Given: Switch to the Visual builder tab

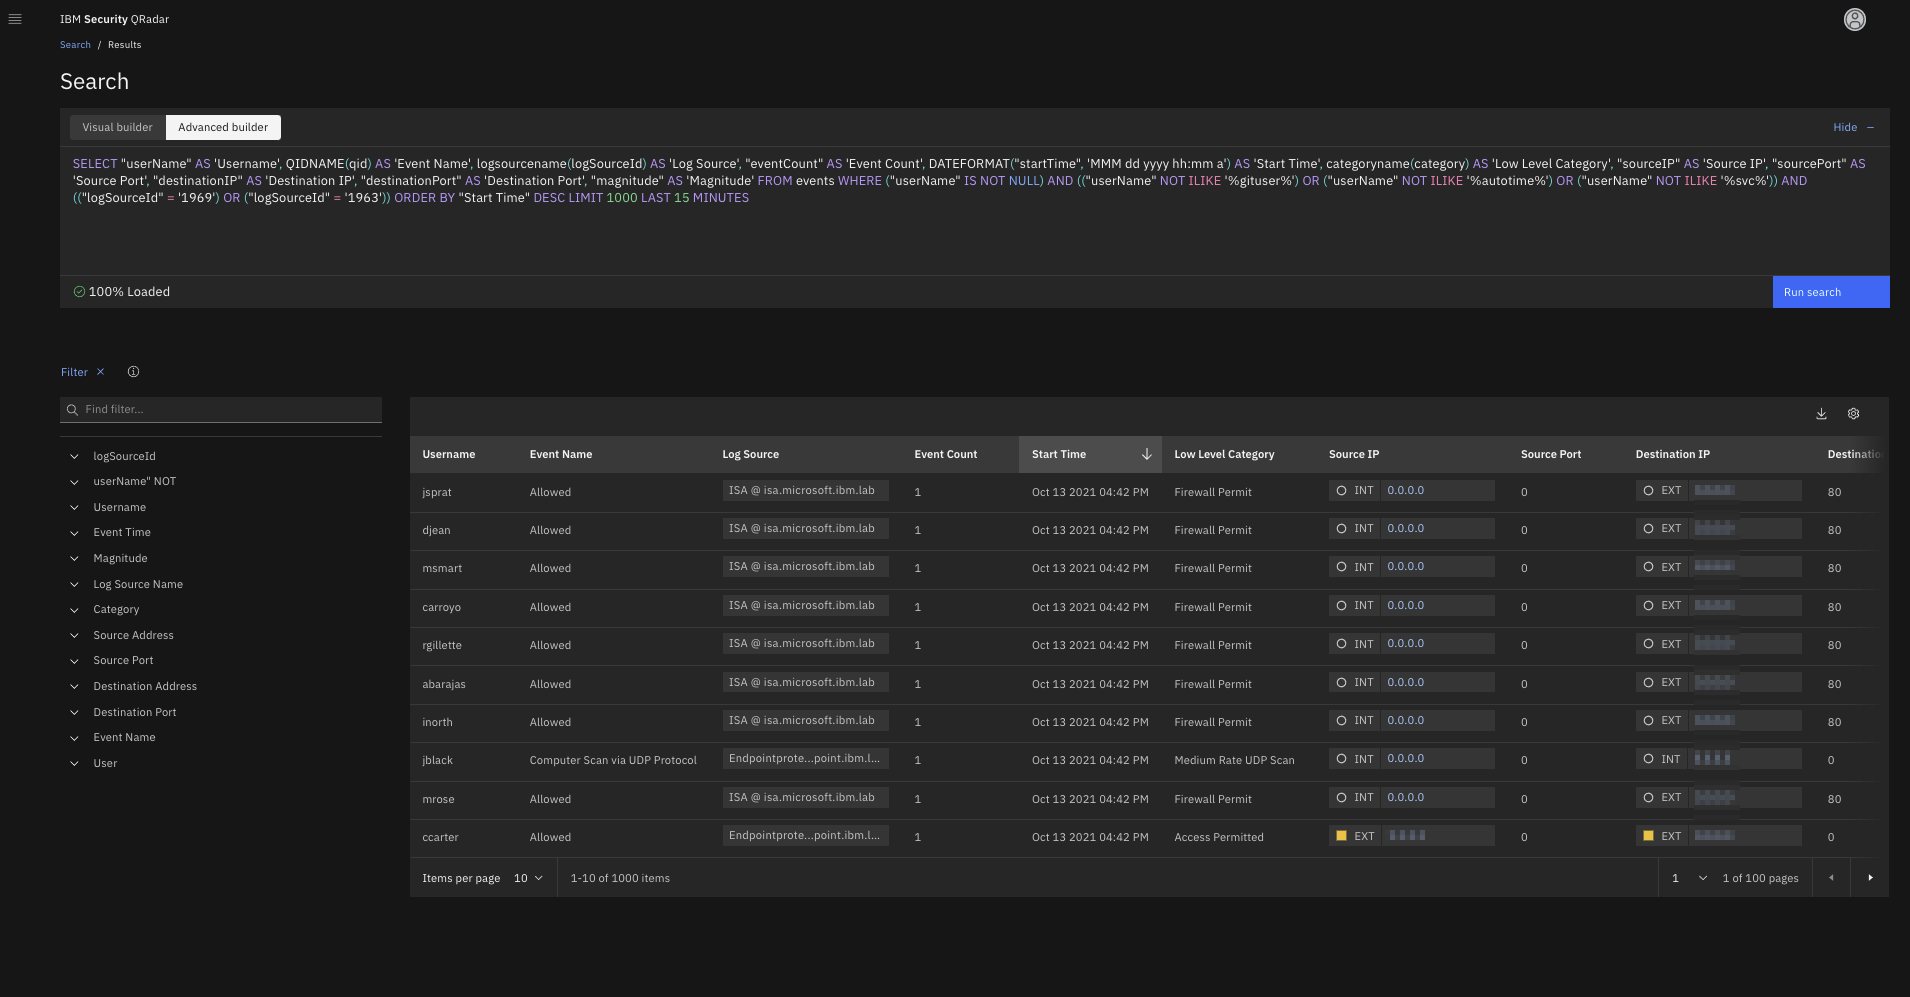Looking at the screenshot, I should click(x=117, y=127).
